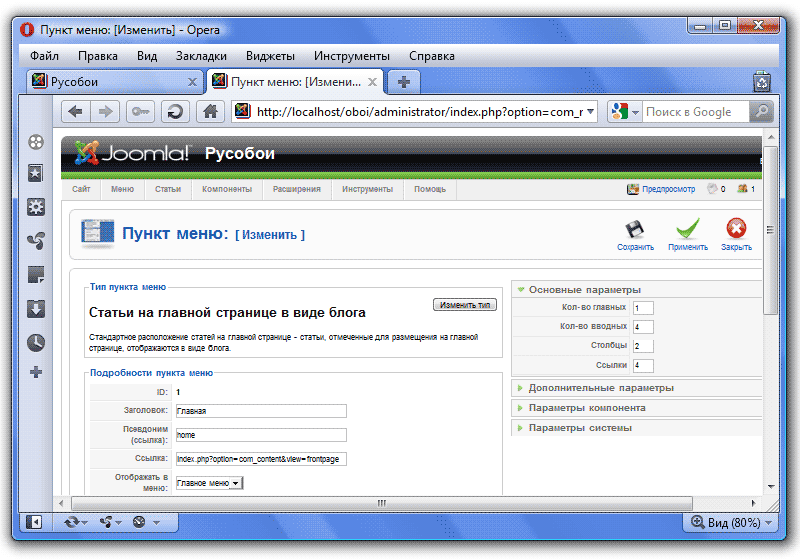
Task: Toggle the side panel using the status bar button
Action: 34,522
